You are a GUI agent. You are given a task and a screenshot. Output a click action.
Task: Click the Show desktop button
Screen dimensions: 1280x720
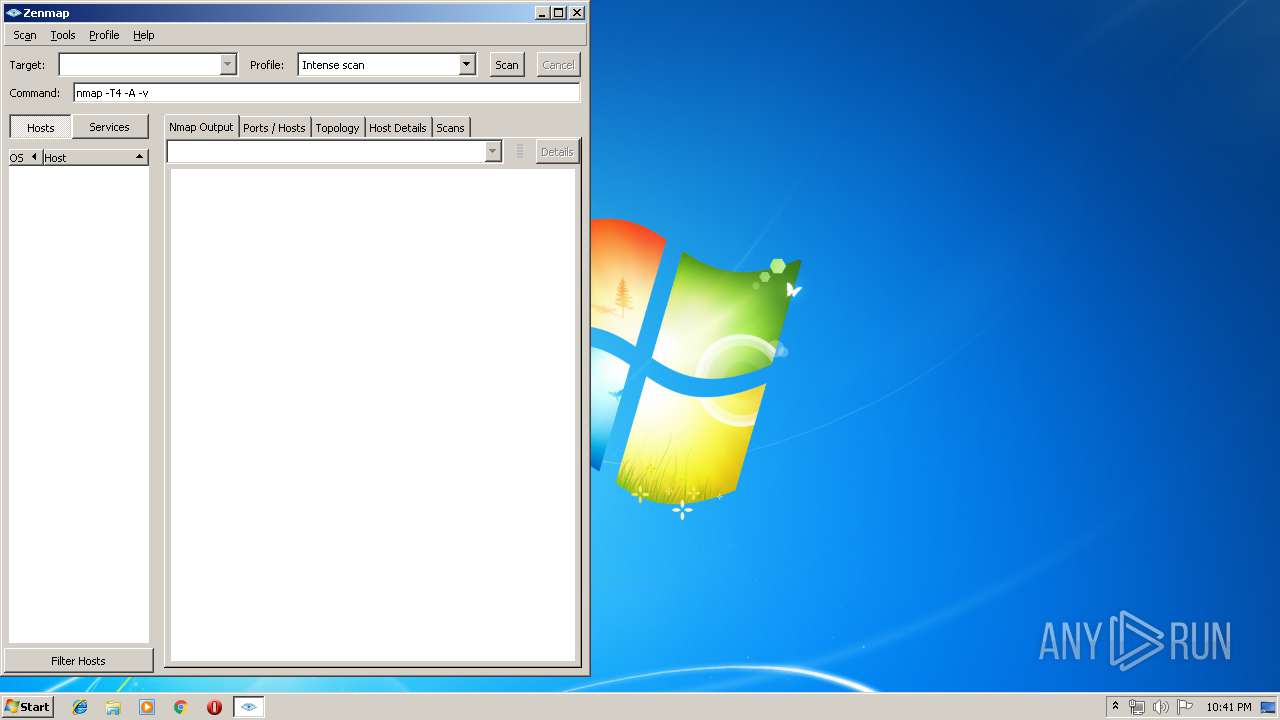point(1268,707)
